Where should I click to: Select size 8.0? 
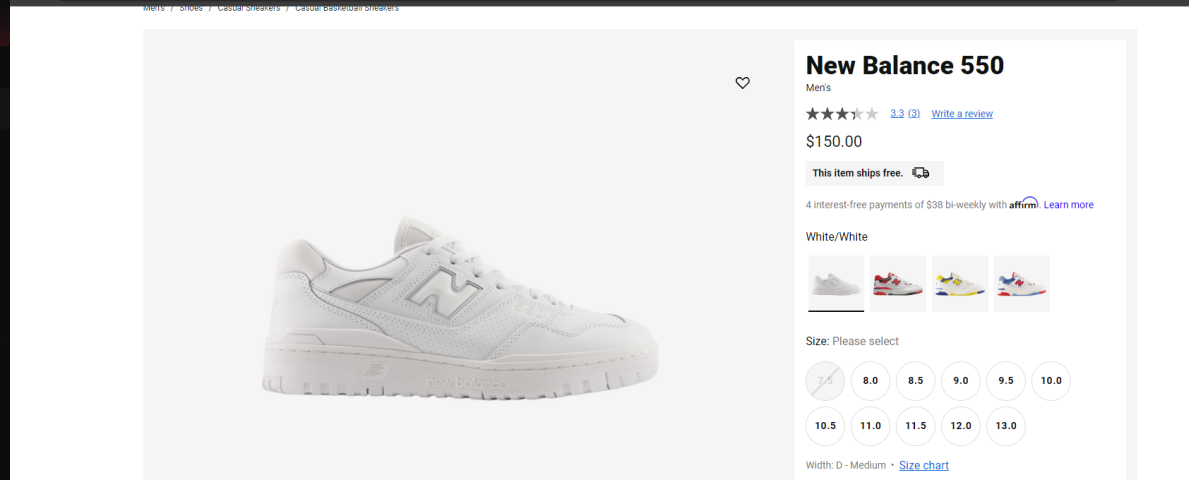click(871, 381)
